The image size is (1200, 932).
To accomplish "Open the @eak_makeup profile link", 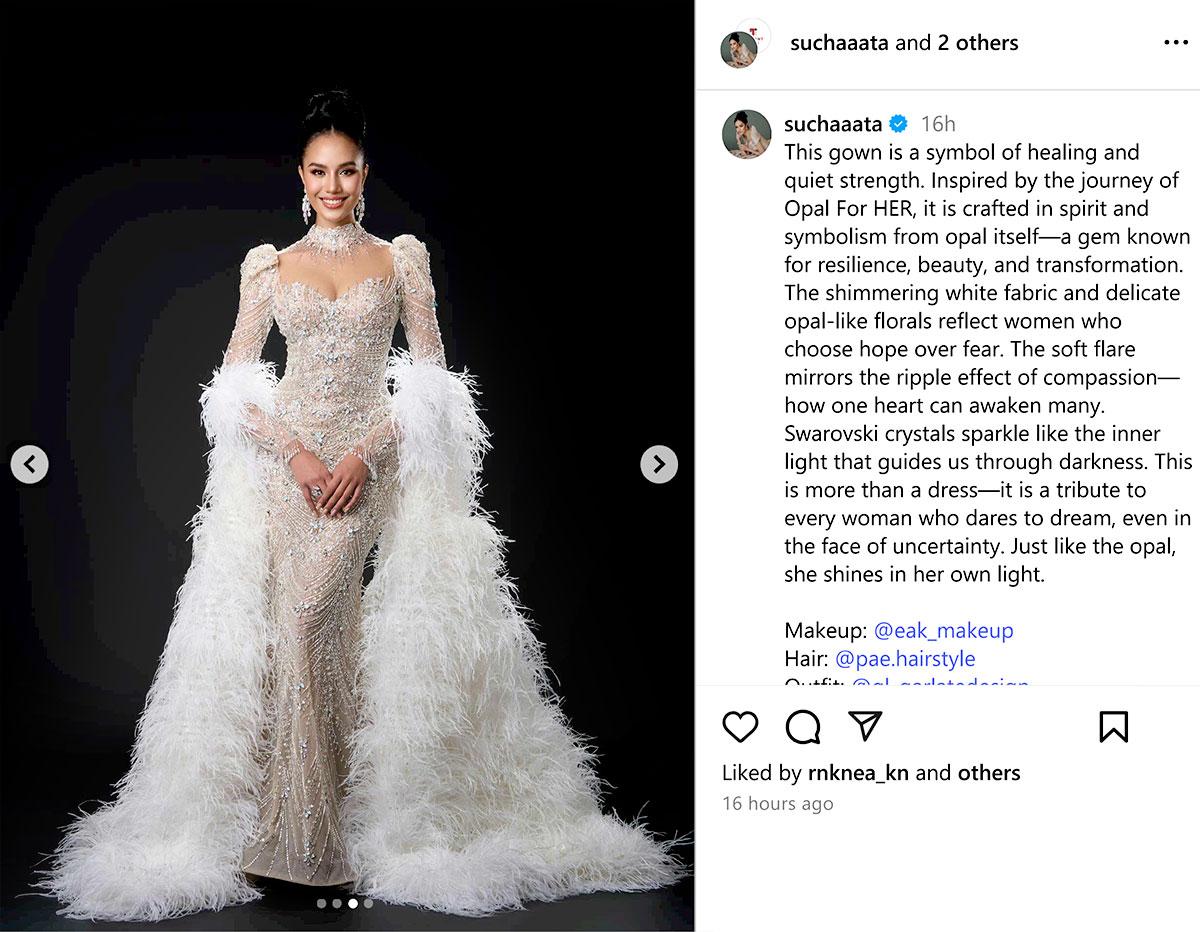I will [x=943, y=631].
